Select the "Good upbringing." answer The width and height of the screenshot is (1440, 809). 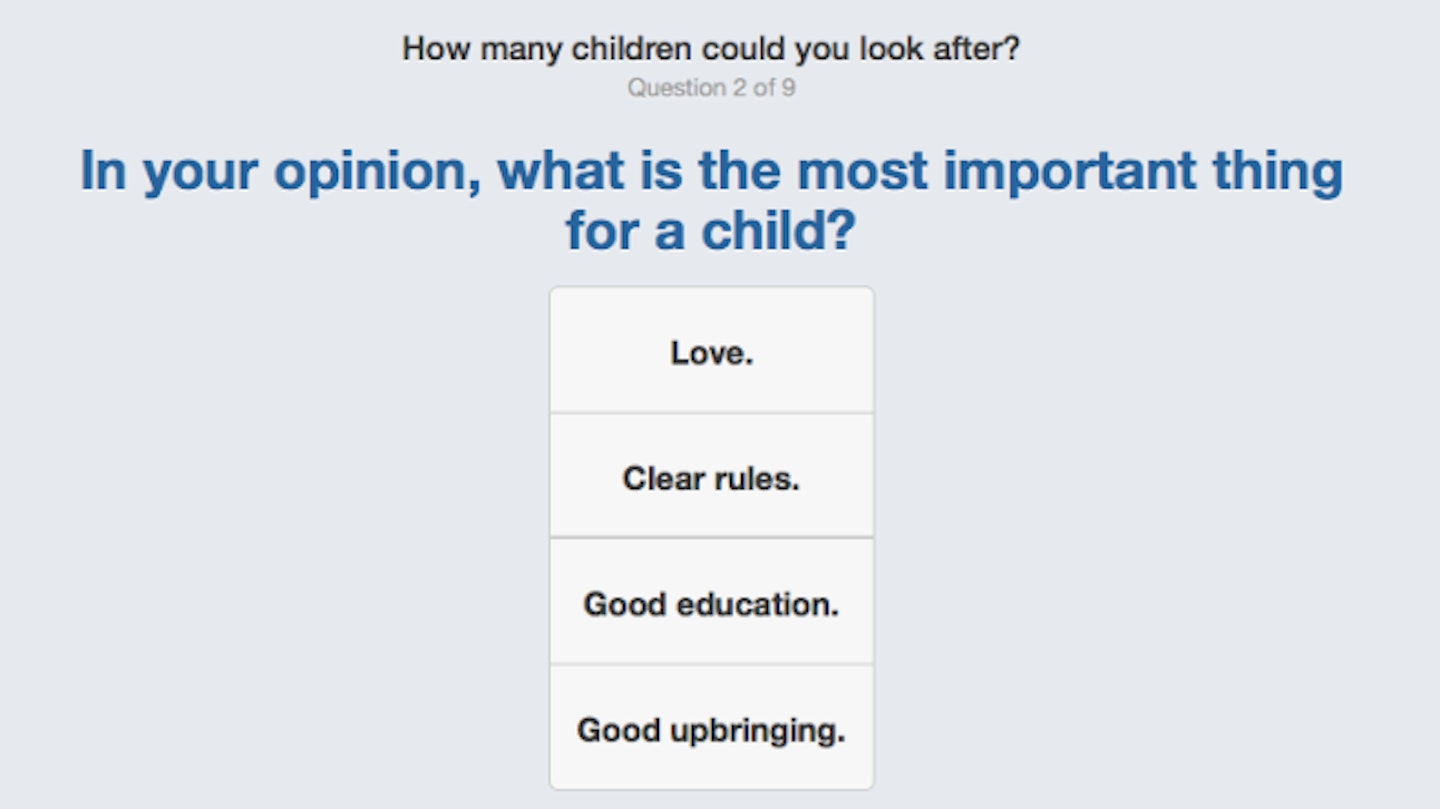[711, 728]
